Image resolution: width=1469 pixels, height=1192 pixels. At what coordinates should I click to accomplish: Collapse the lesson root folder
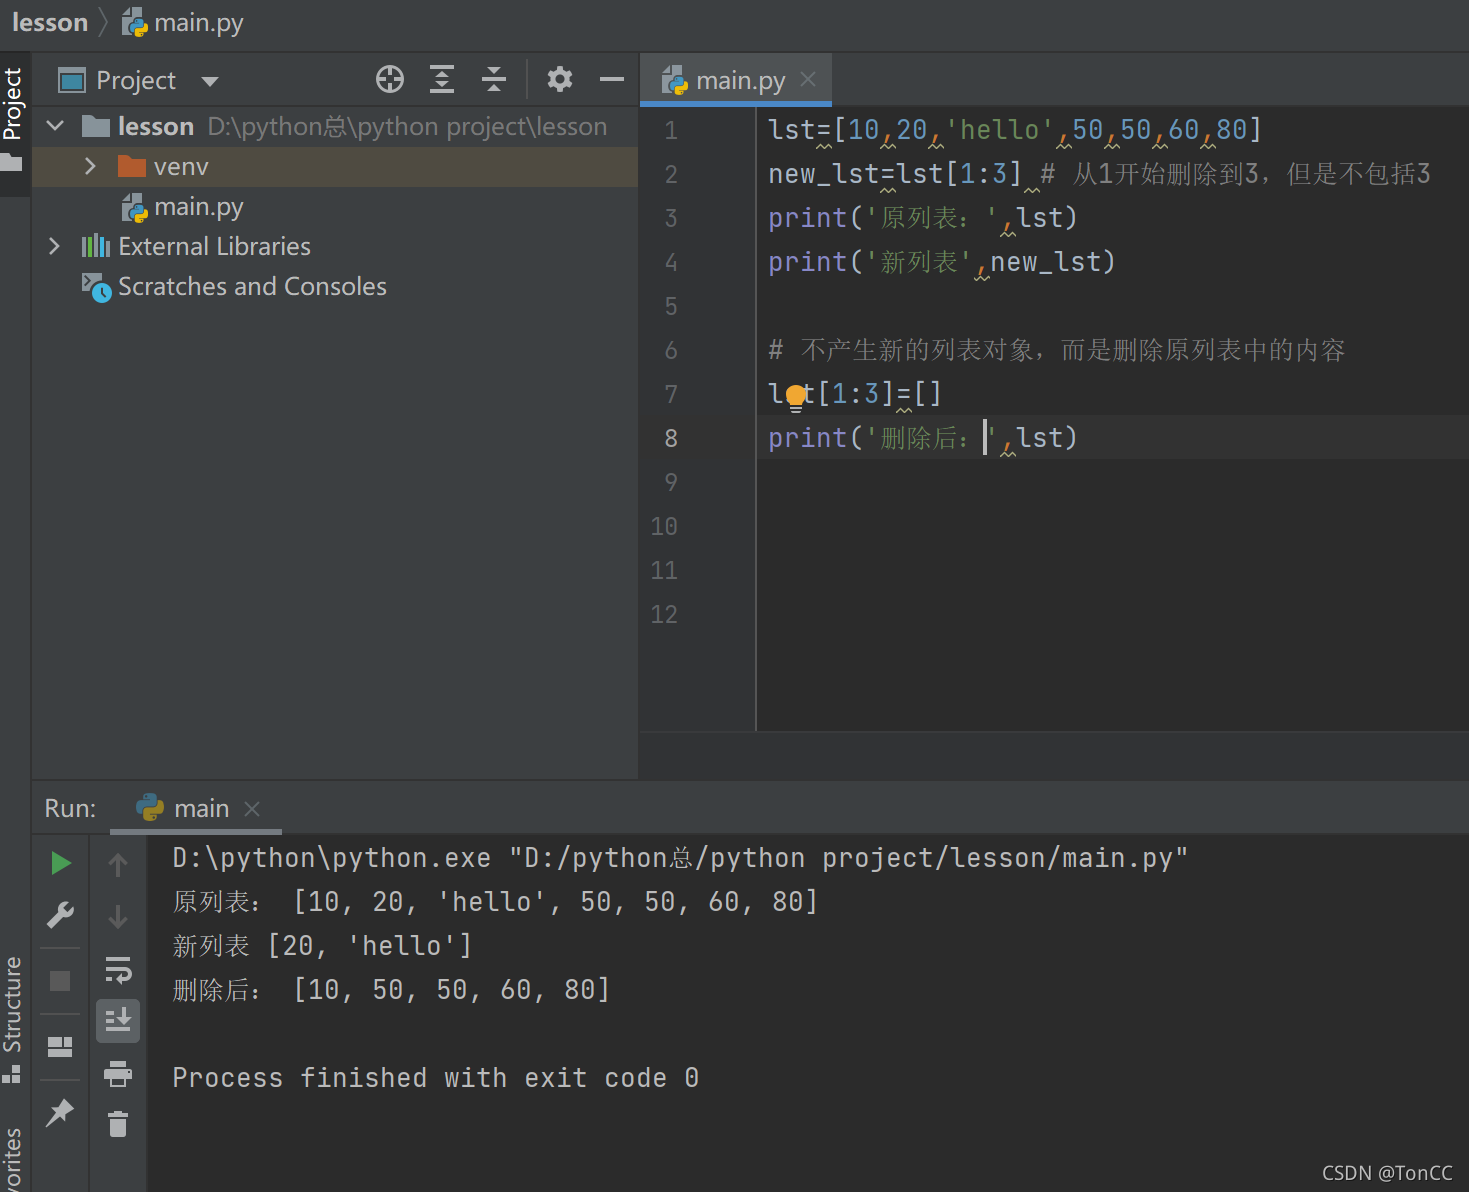coord(56,126)
